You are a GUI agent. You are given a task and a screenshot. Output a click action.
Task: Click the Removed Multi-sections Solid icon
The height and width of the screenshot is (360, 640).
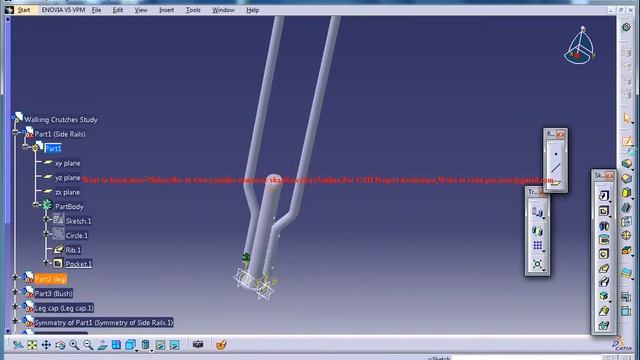coord(604,325)
